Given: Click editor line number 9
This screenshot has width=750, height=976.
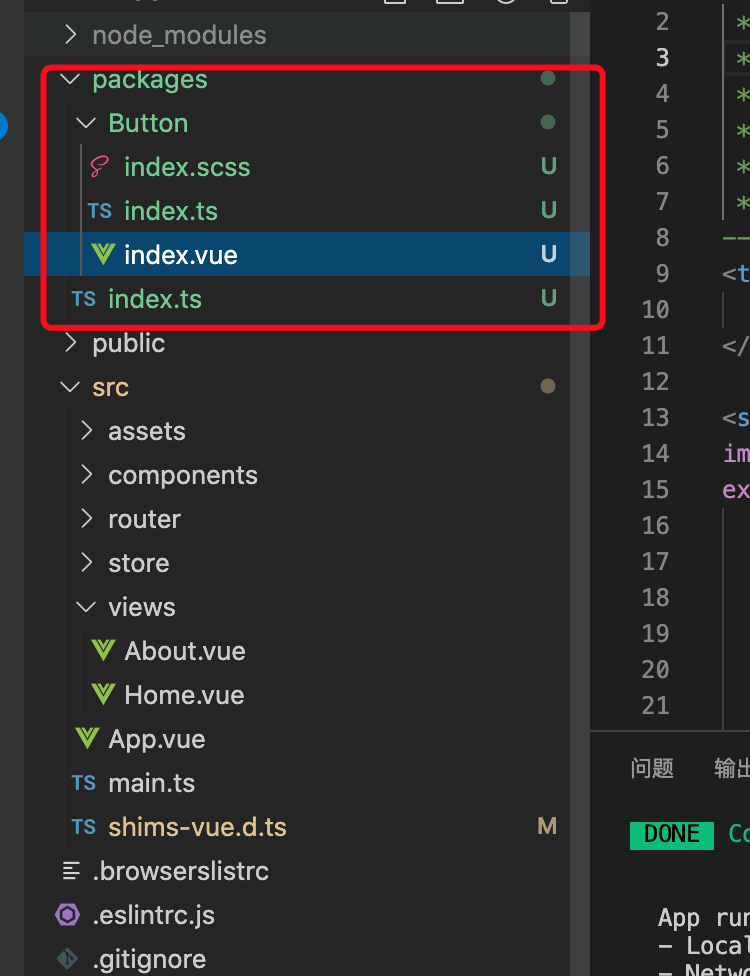Looking at the screenshot, I should tap(662, 273).
